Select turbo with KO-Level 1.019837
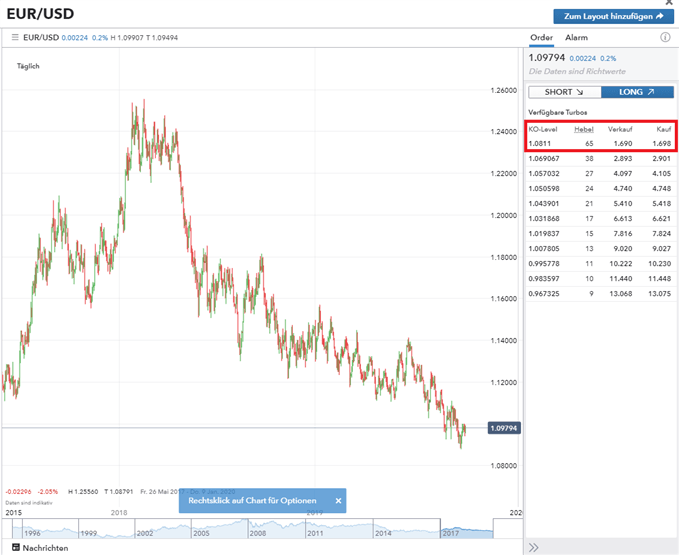The image size is (679, 555). (600, 234)
